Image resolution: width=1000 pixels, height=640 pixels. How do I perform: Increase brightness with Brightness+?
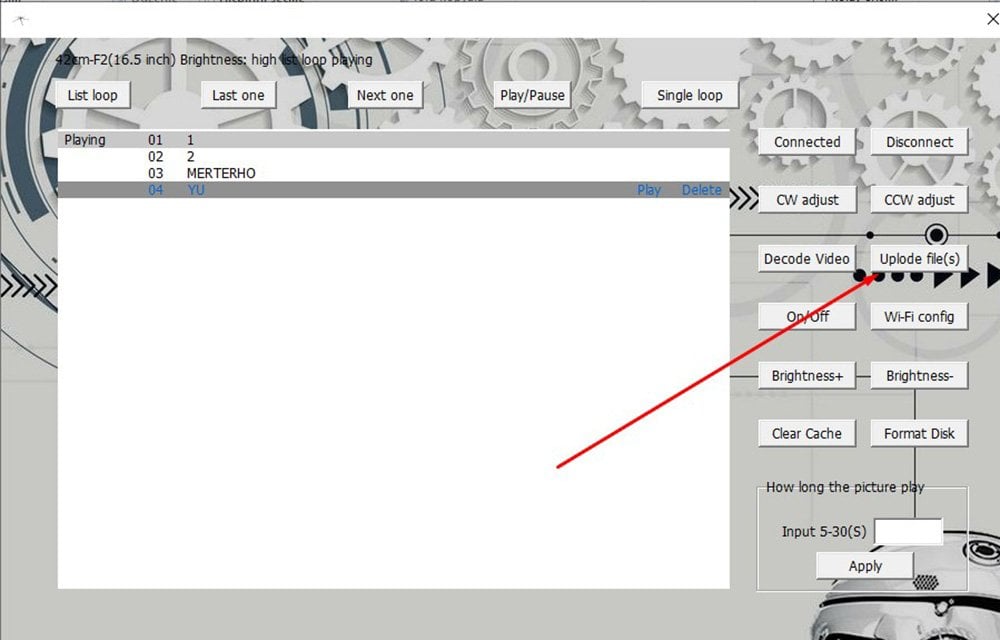click(x=807, y=376)
